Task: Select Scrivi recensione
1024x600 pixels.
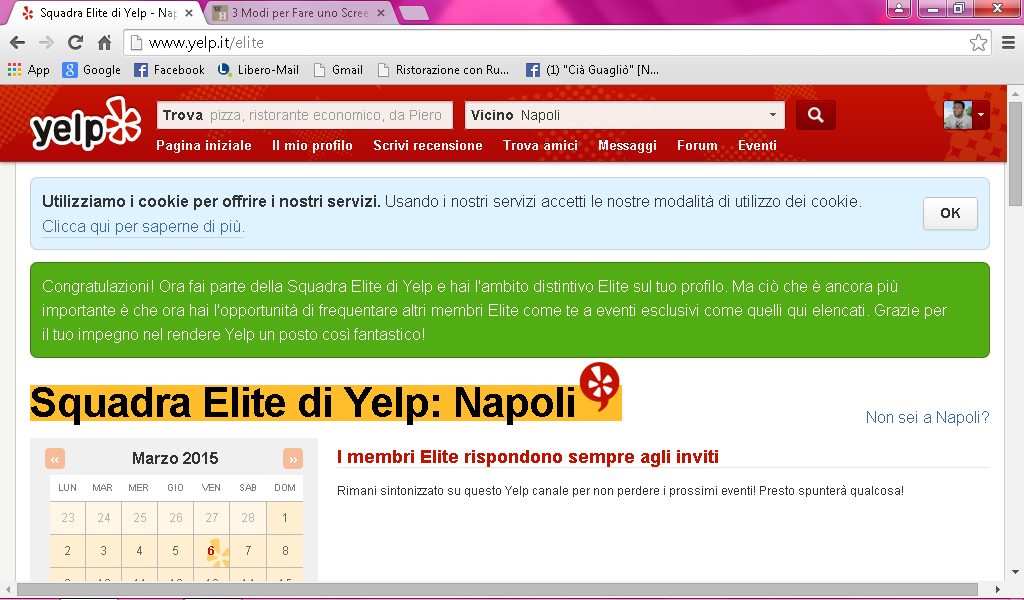Action: click(428, 146)
